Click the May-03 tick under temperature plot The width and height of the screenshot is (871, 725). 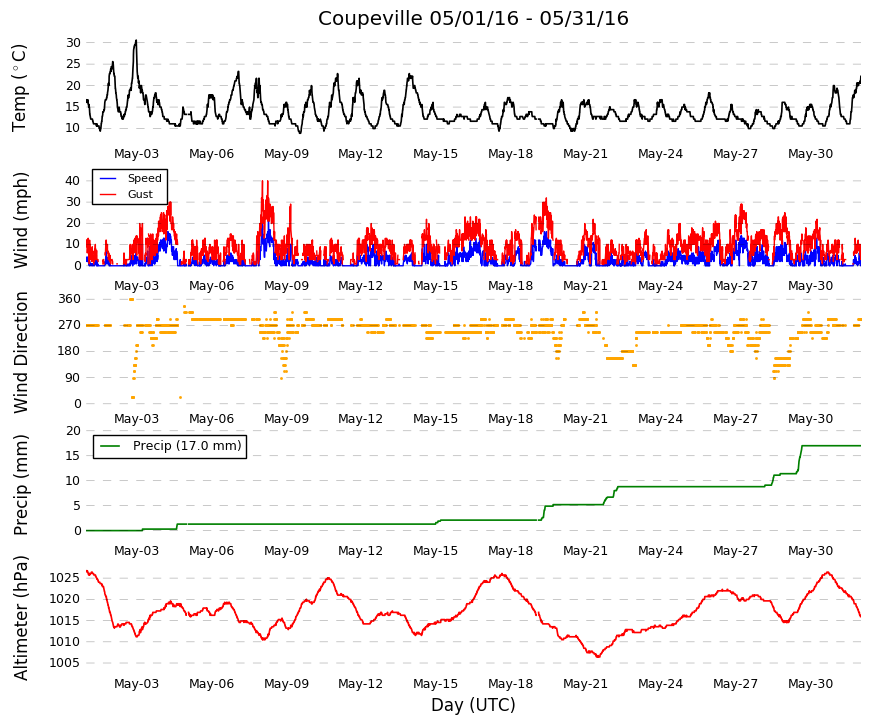pos(136,154)
